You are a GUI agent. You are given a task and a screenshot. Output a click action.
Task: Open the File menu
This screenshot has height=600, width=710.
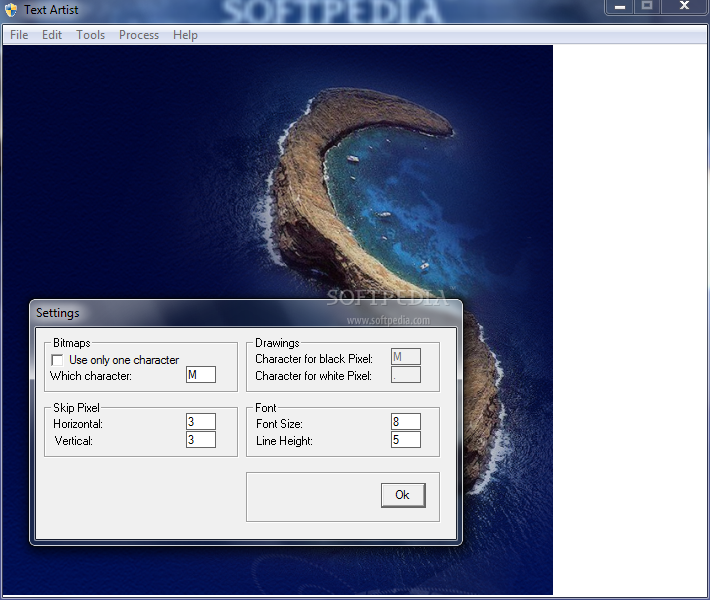point(19,35)
